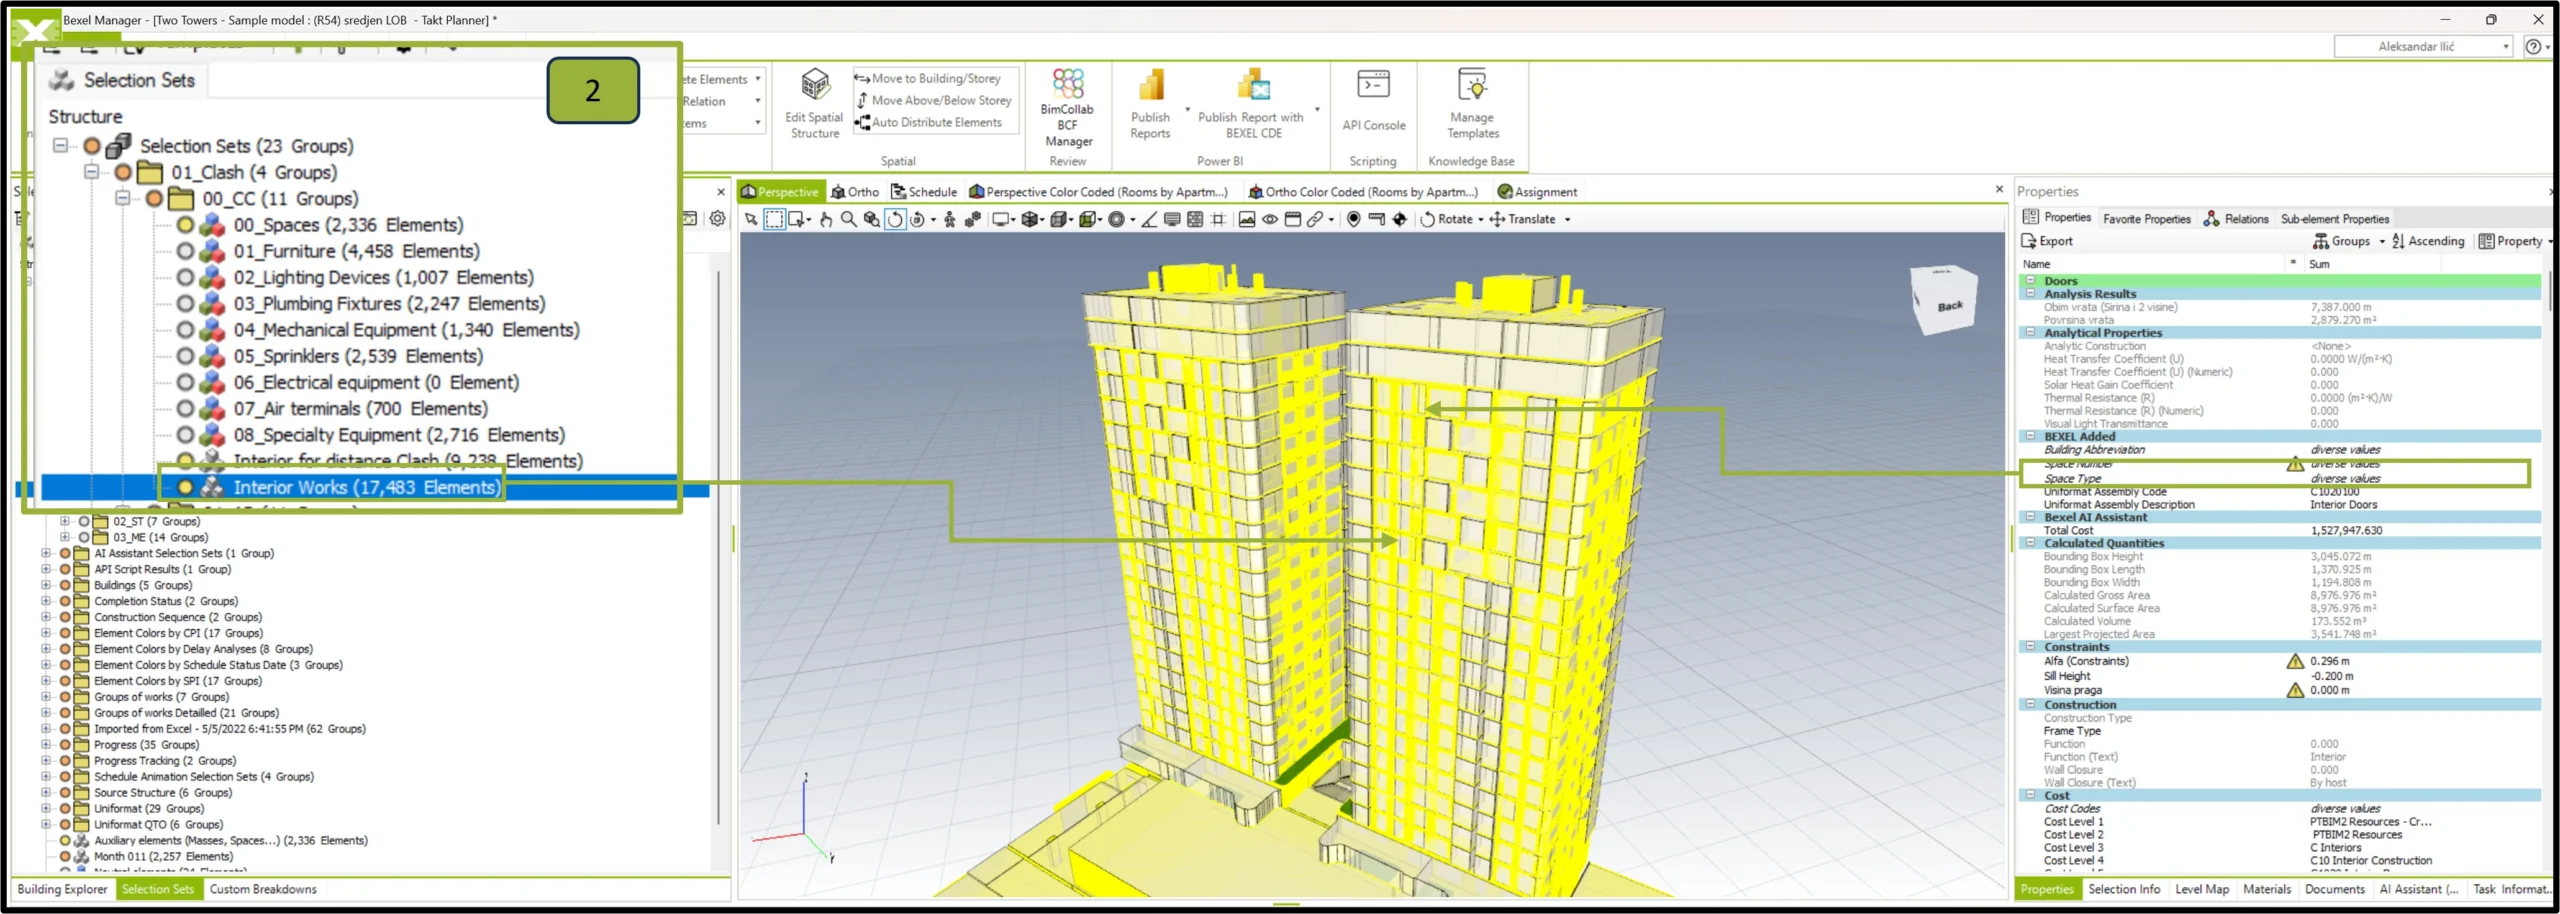Viewport: 2560px width, 914px height.
Task: Click the location pin marker icon
Action: pyautogui.click(x=1353, y=219)
